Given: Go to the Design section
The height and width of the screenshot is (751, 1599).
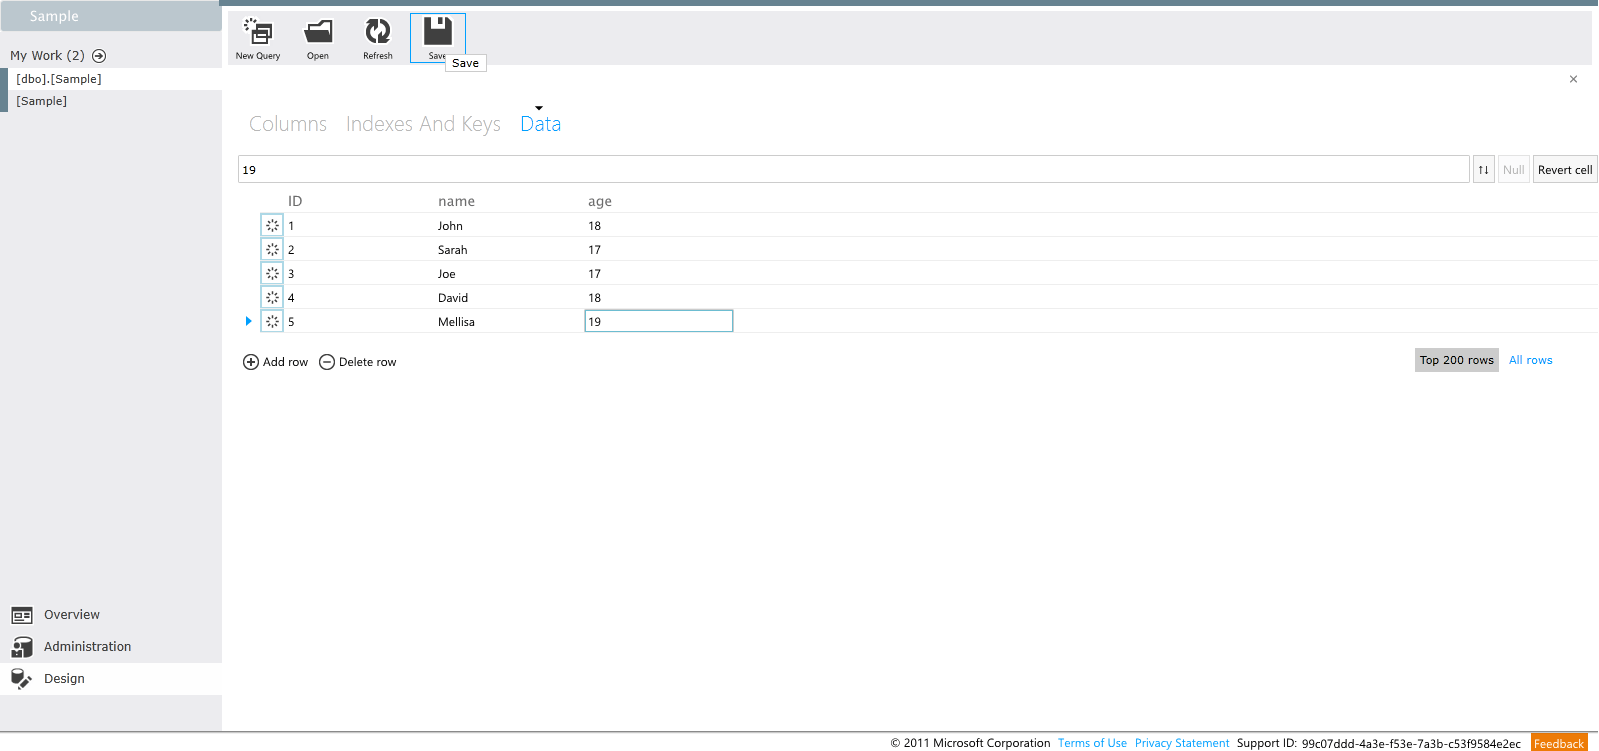Looking at the screenshot, I should point(64,679).
